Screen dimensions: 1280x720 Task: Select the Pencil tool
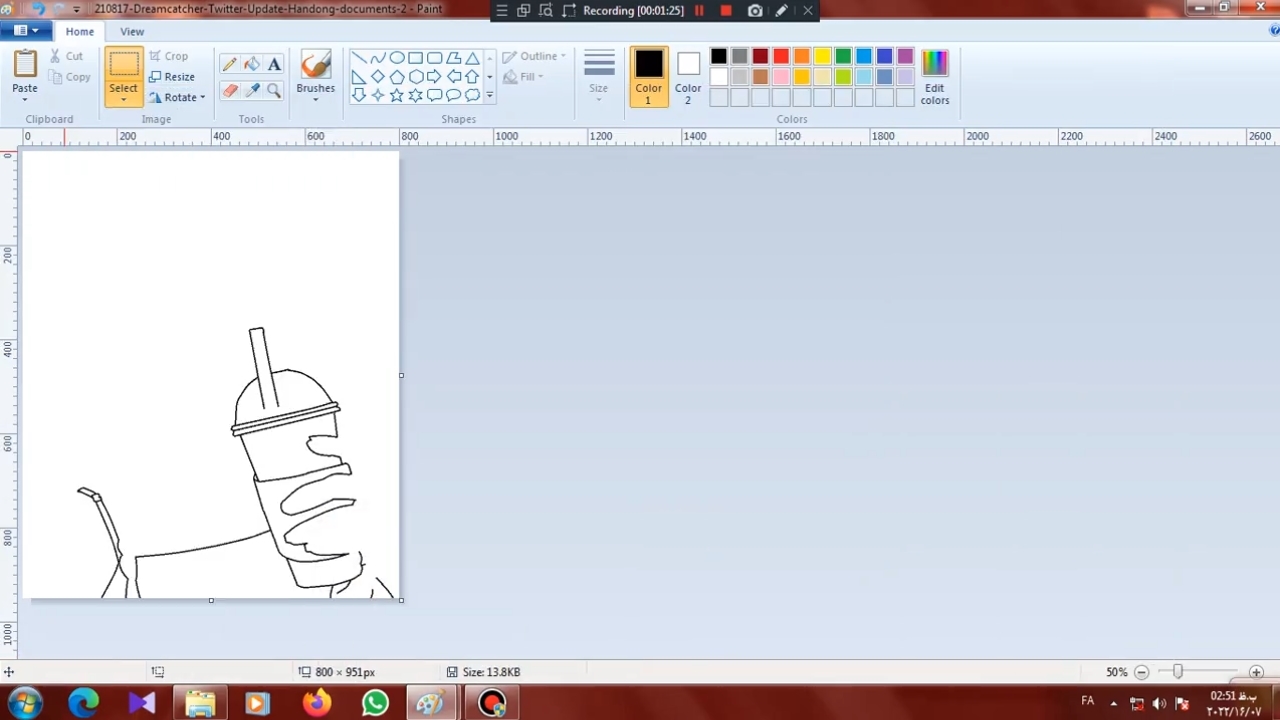click(230, 64)
